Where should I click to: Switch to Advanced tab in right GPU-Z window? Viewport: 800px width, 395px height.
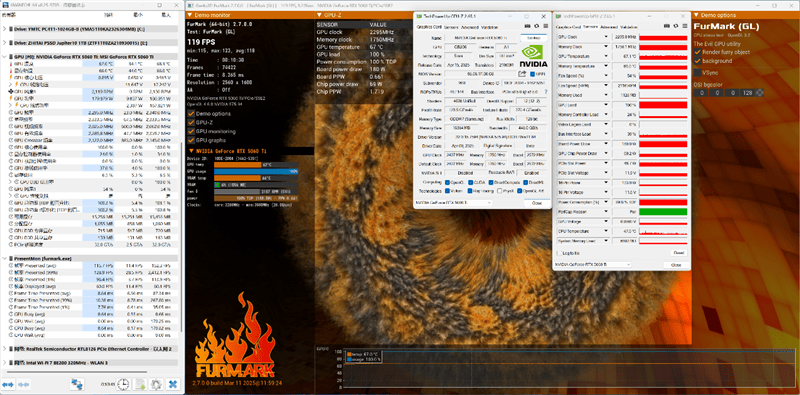click(609, 27)
